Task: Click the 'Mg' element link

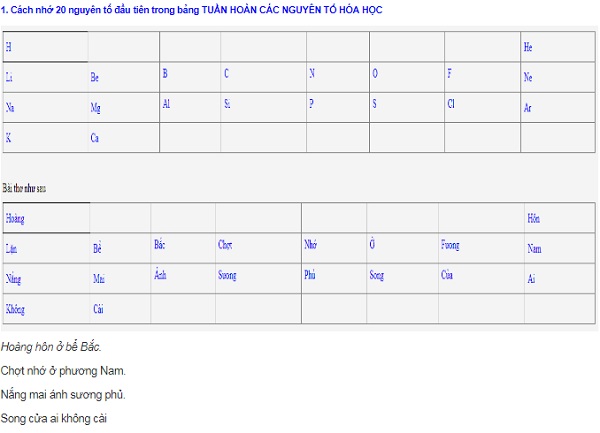Action: coord(95,108)
